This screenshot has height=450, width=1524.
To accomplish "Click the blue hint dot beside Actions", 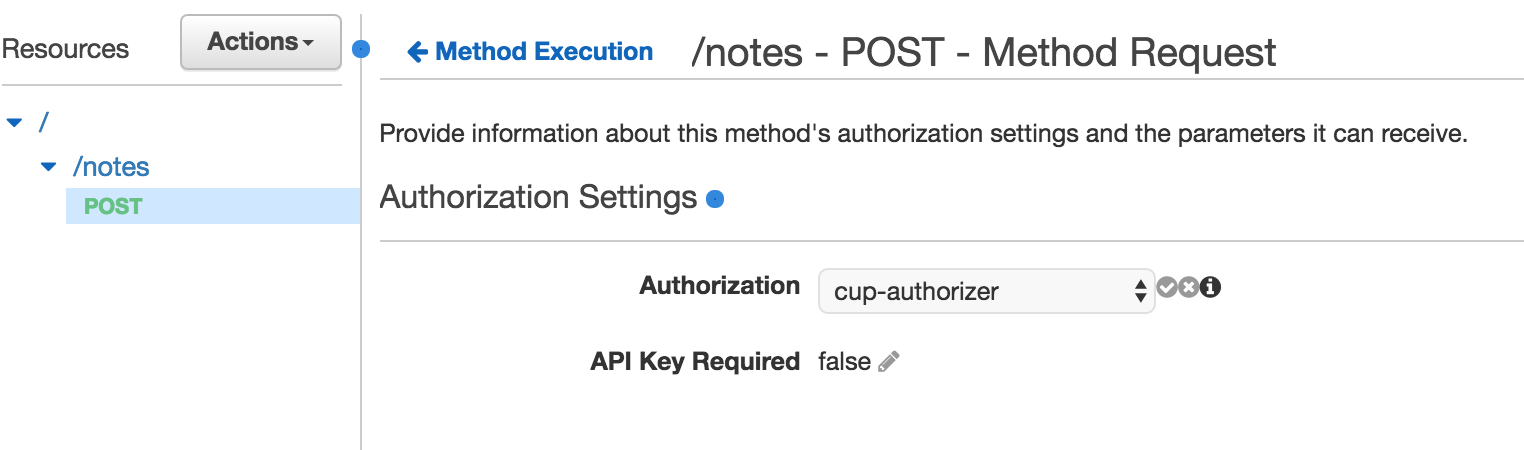I will click(x=362, y=48).
